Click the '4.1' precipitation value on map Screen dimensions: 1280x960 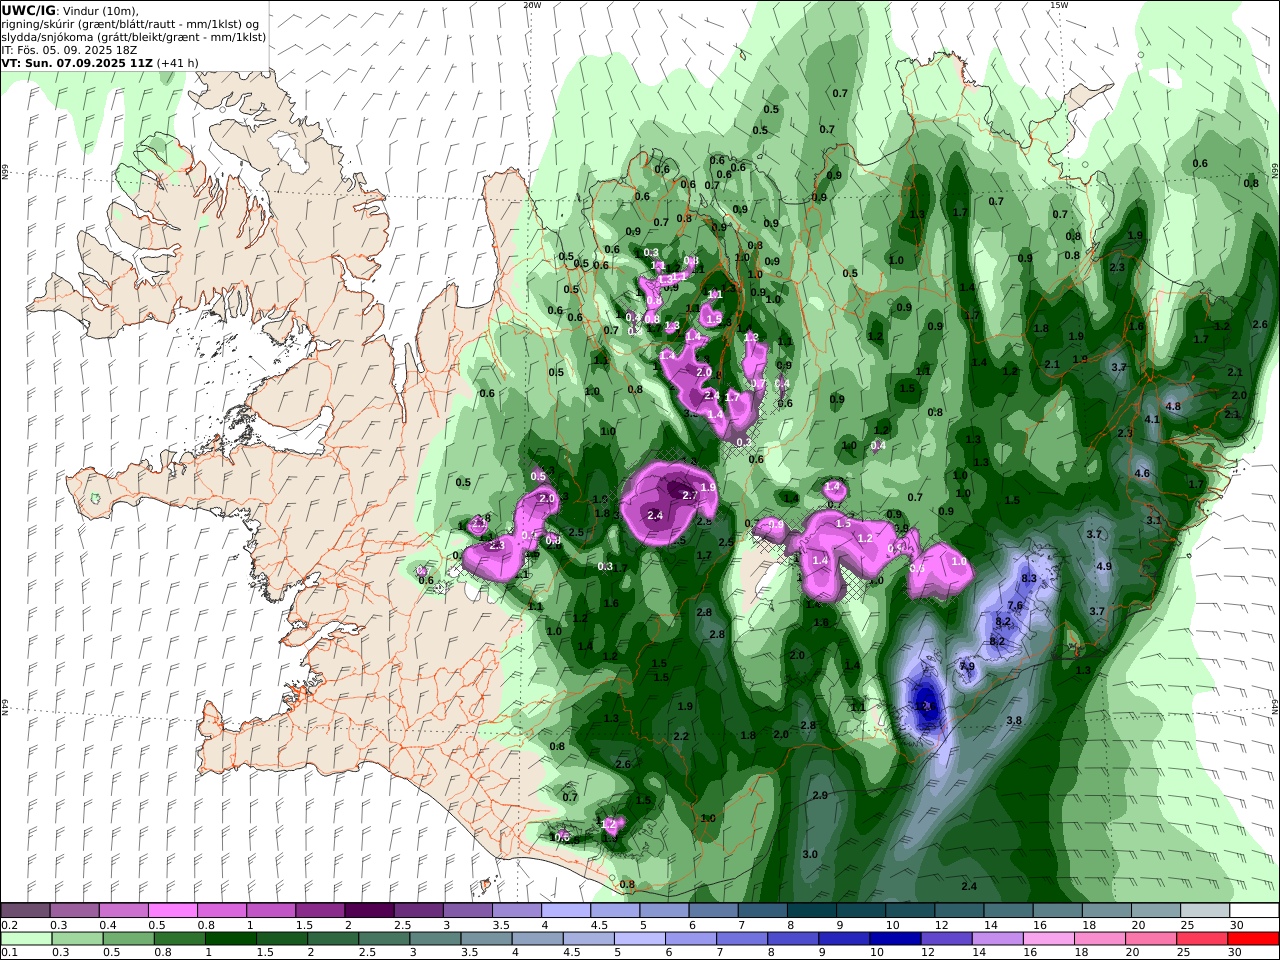1152,419
